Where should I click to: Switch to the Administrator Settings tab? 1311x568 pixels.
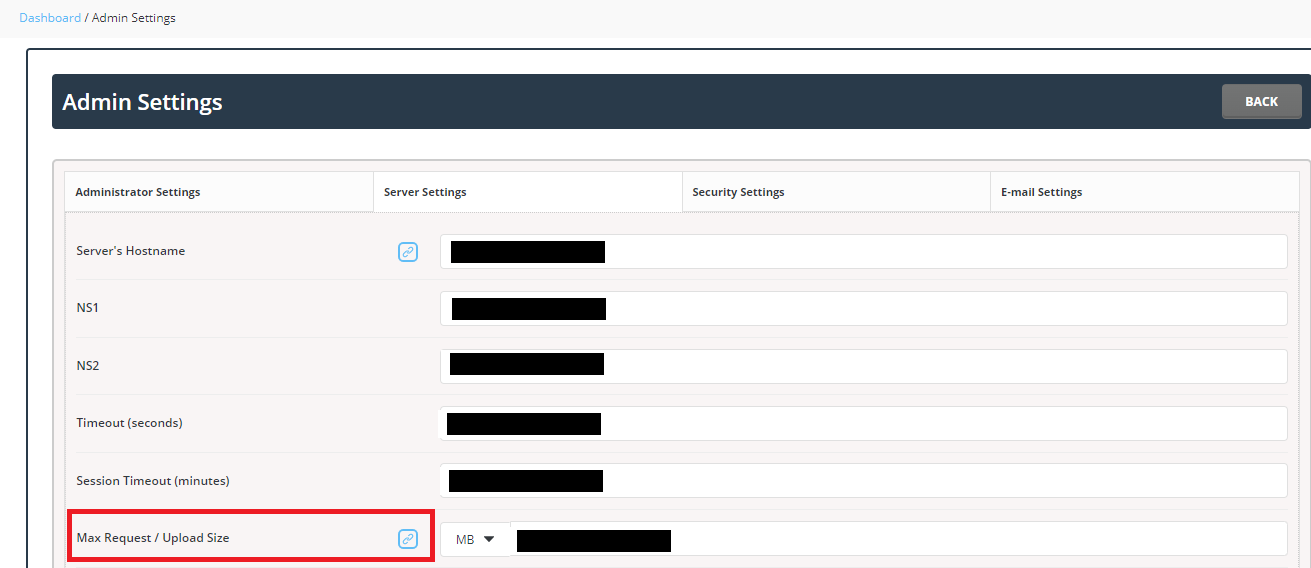click(138, 192)
